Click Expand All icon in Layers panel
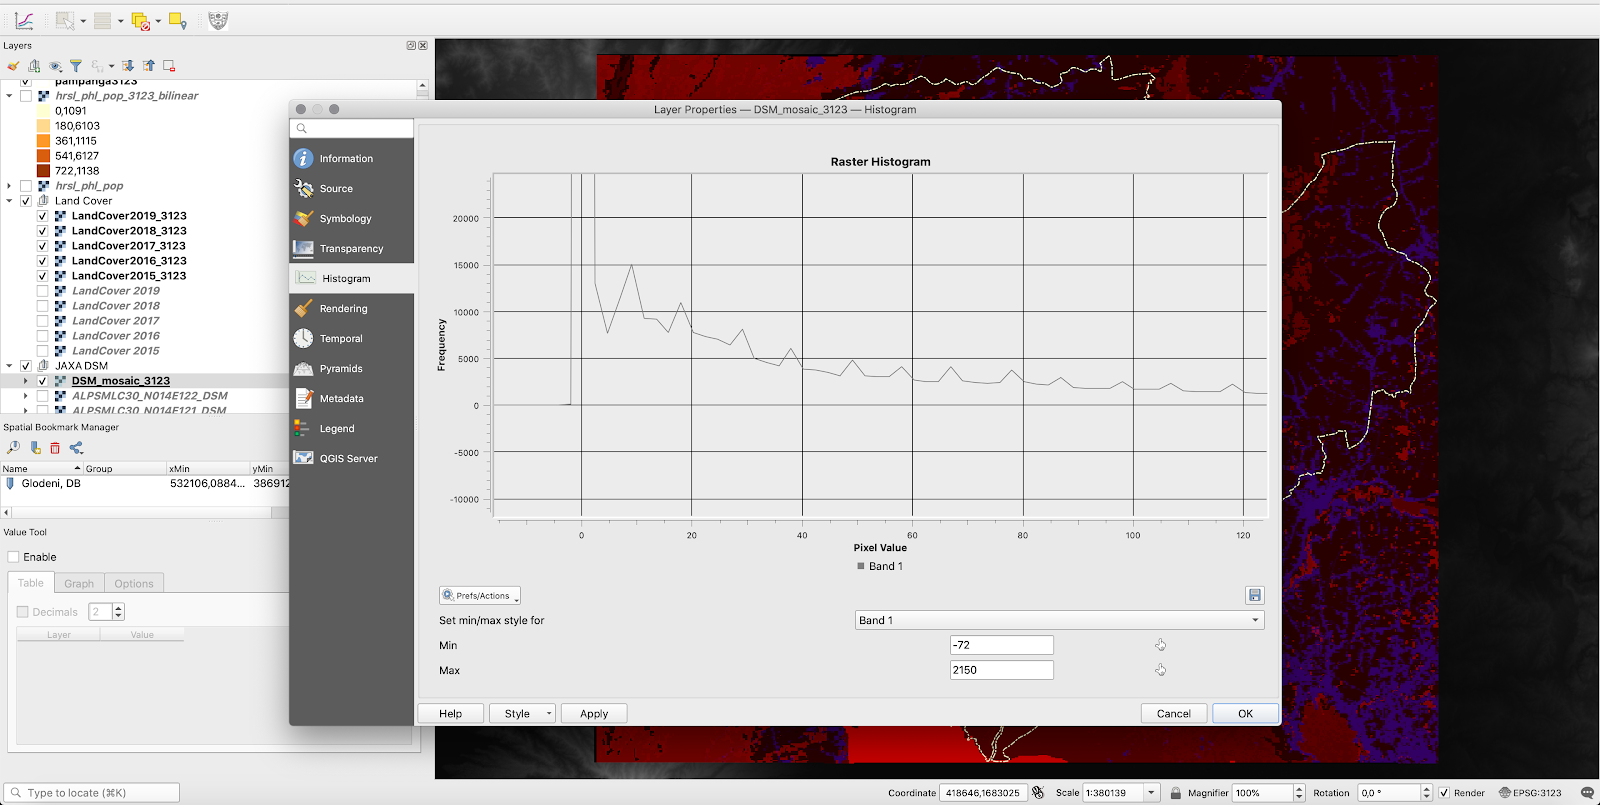The height and width of the screenshot is (805, 1600). click(128, 66)
